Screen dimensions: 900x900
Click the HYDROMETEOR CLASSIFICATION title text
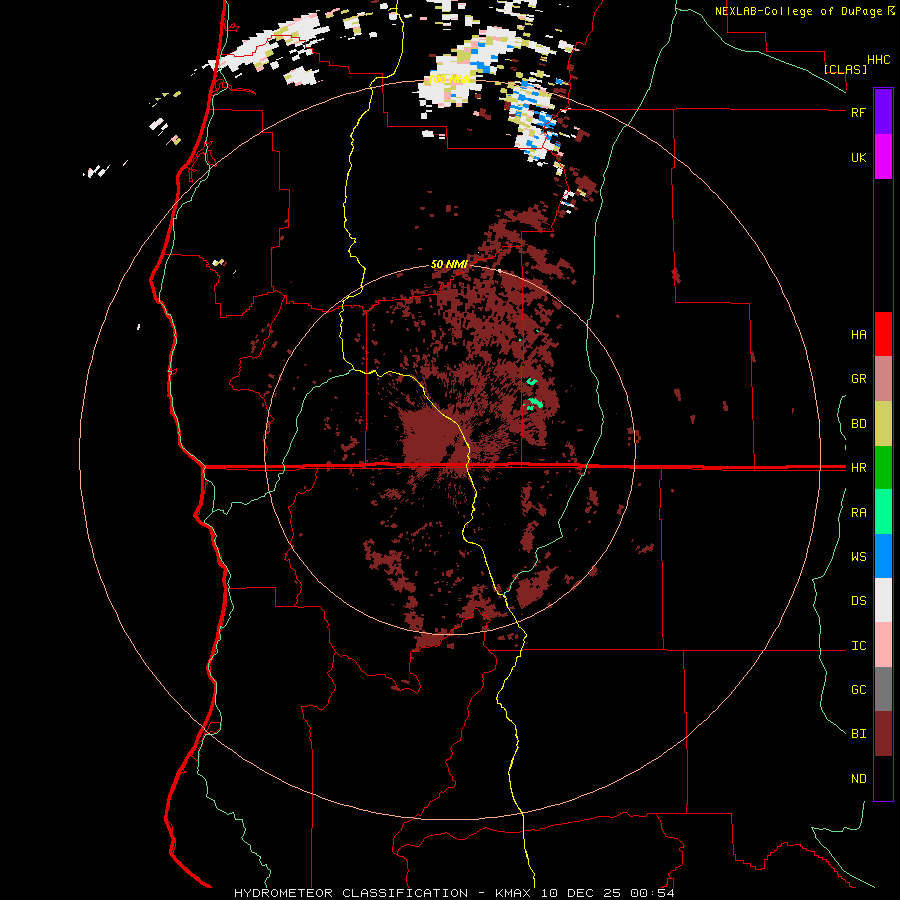[x=351, y=893]
